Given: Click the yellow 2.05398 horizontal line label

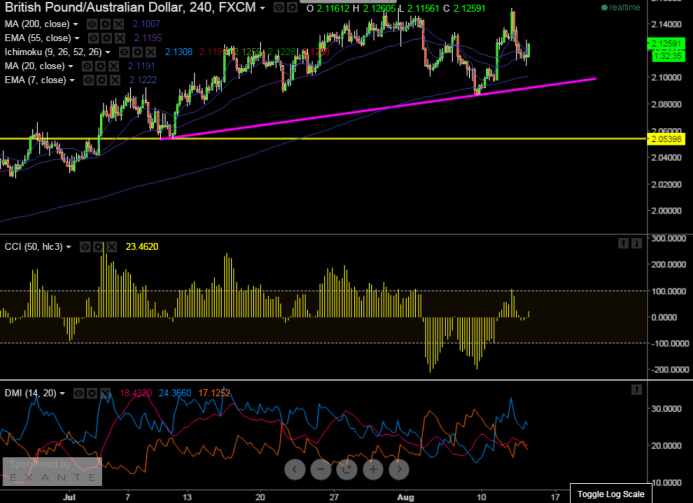Looking at the screenshot, I should pos(666,139).
